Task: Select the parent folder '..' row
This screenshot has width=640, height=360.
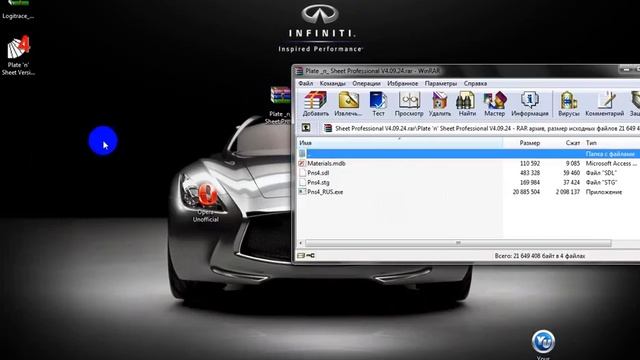Action: pyautogui.click(x=469, y=154)
